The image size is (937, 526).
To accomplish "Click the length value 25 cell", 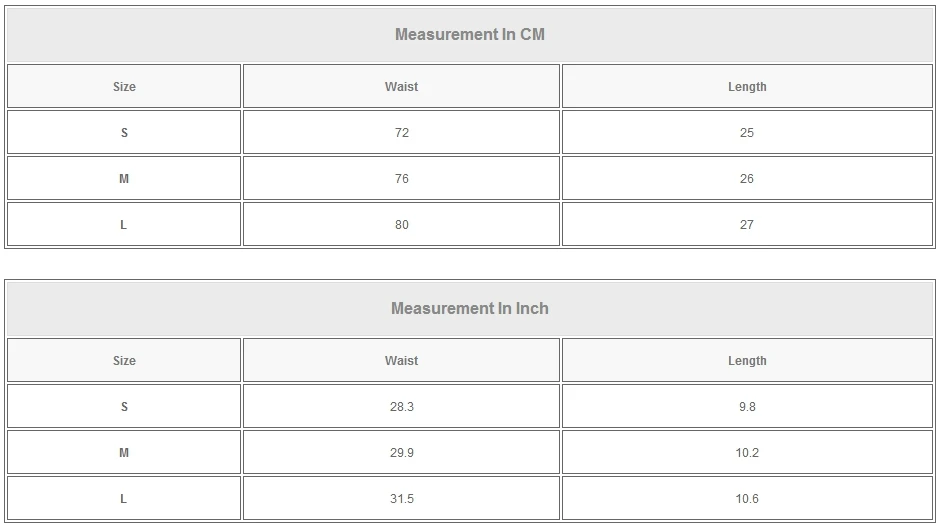I will 747,133.
